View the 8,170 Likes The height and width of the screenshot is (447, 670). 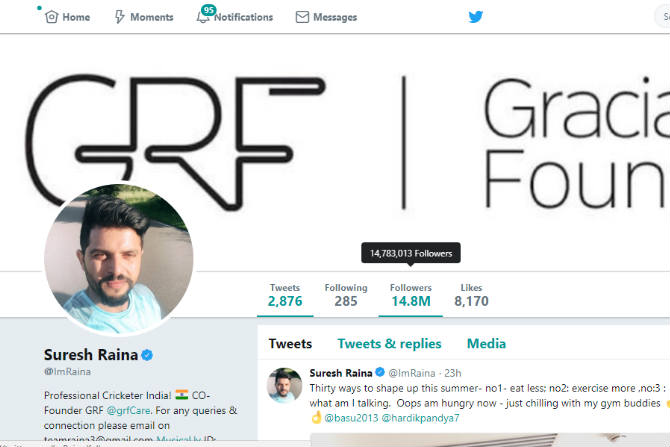pyautogui.click(x=471, y=295)
